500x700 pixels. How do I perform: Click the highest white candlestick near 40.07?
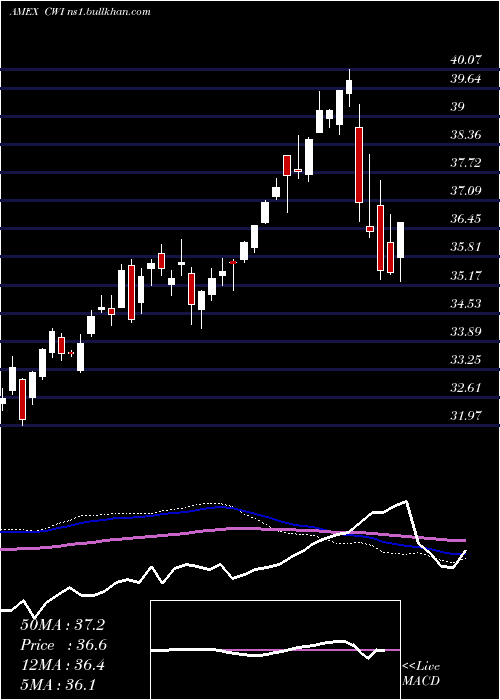click(x=349, y=87)
